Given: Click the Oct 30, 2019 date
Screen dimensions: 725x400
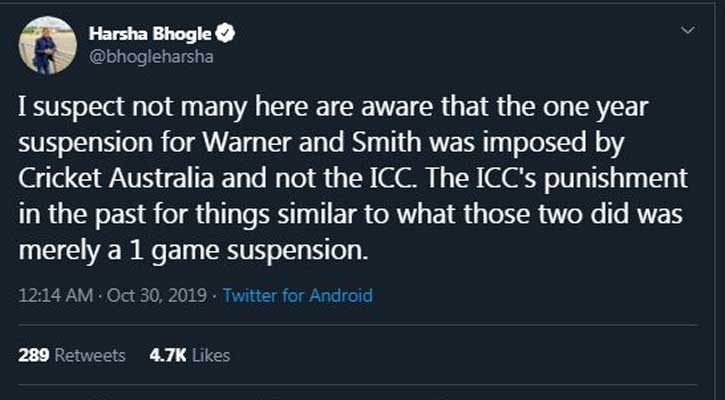Looking at the screenshot, I should tap(160, 295).
